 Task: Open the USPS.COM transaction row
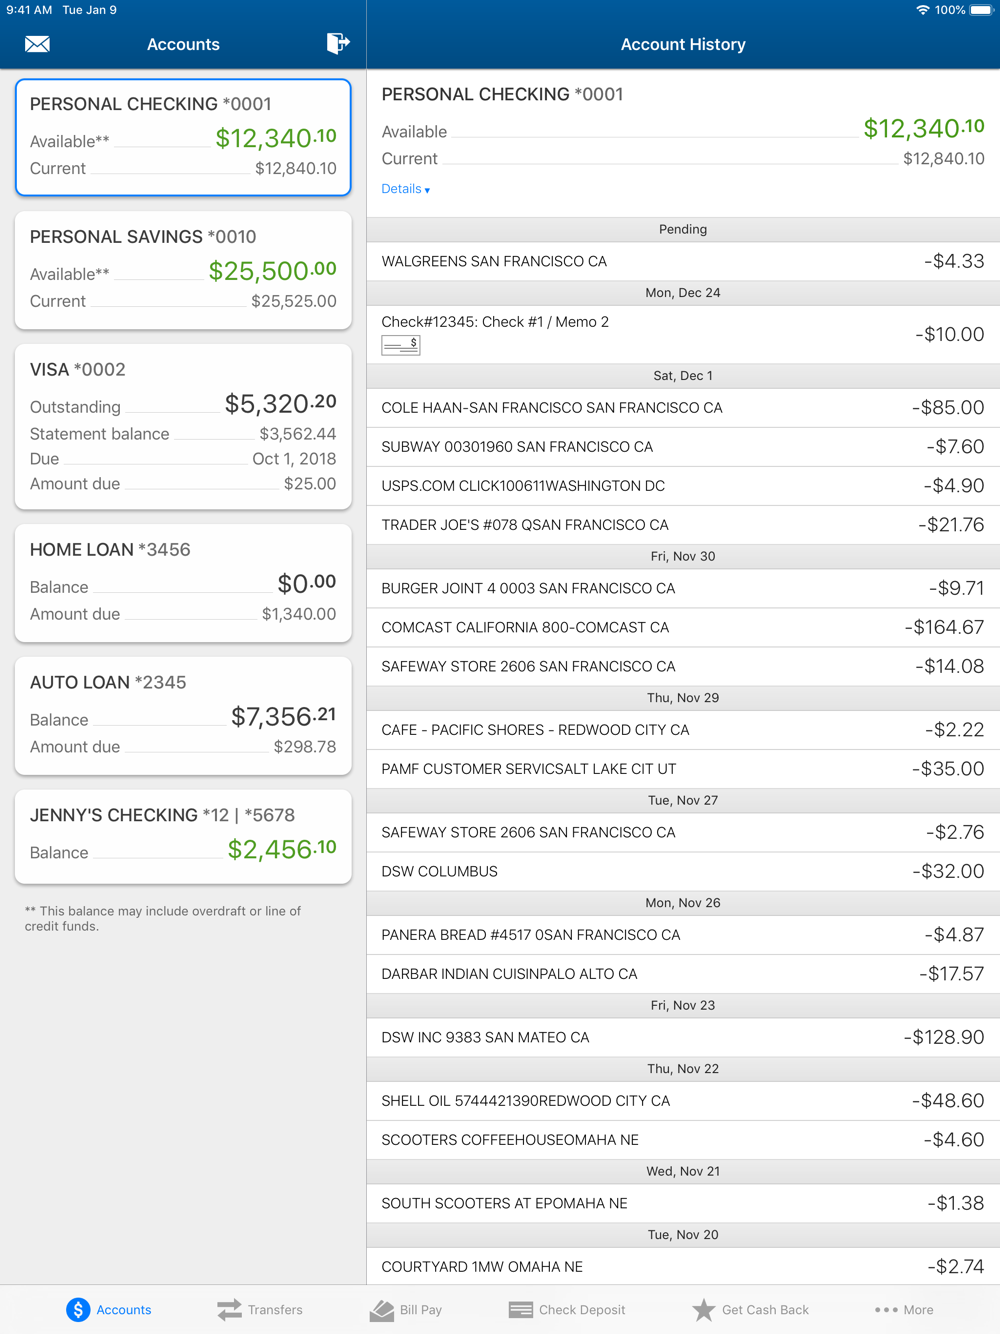(x=683, y=486)
